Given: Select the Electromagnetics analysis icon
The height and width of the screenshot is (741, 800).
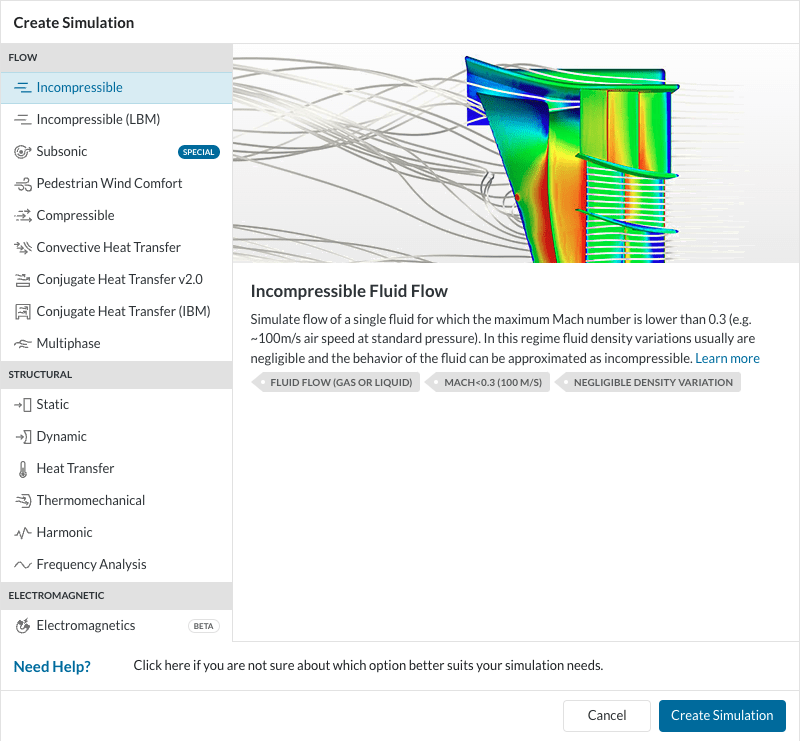Looking at the screenshot, I should 20,625.
